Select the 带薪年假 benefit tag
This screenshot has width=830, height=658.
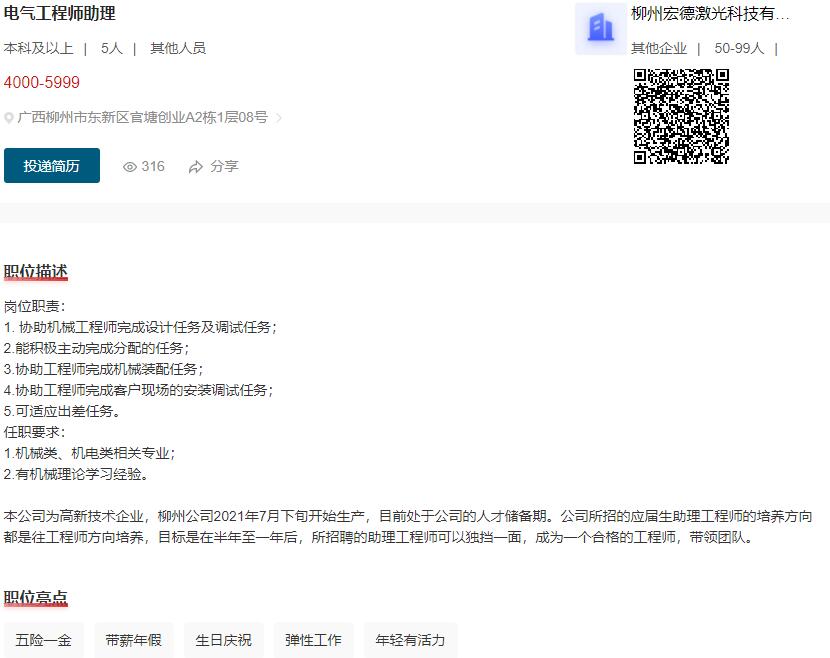[x=133, y=640]
